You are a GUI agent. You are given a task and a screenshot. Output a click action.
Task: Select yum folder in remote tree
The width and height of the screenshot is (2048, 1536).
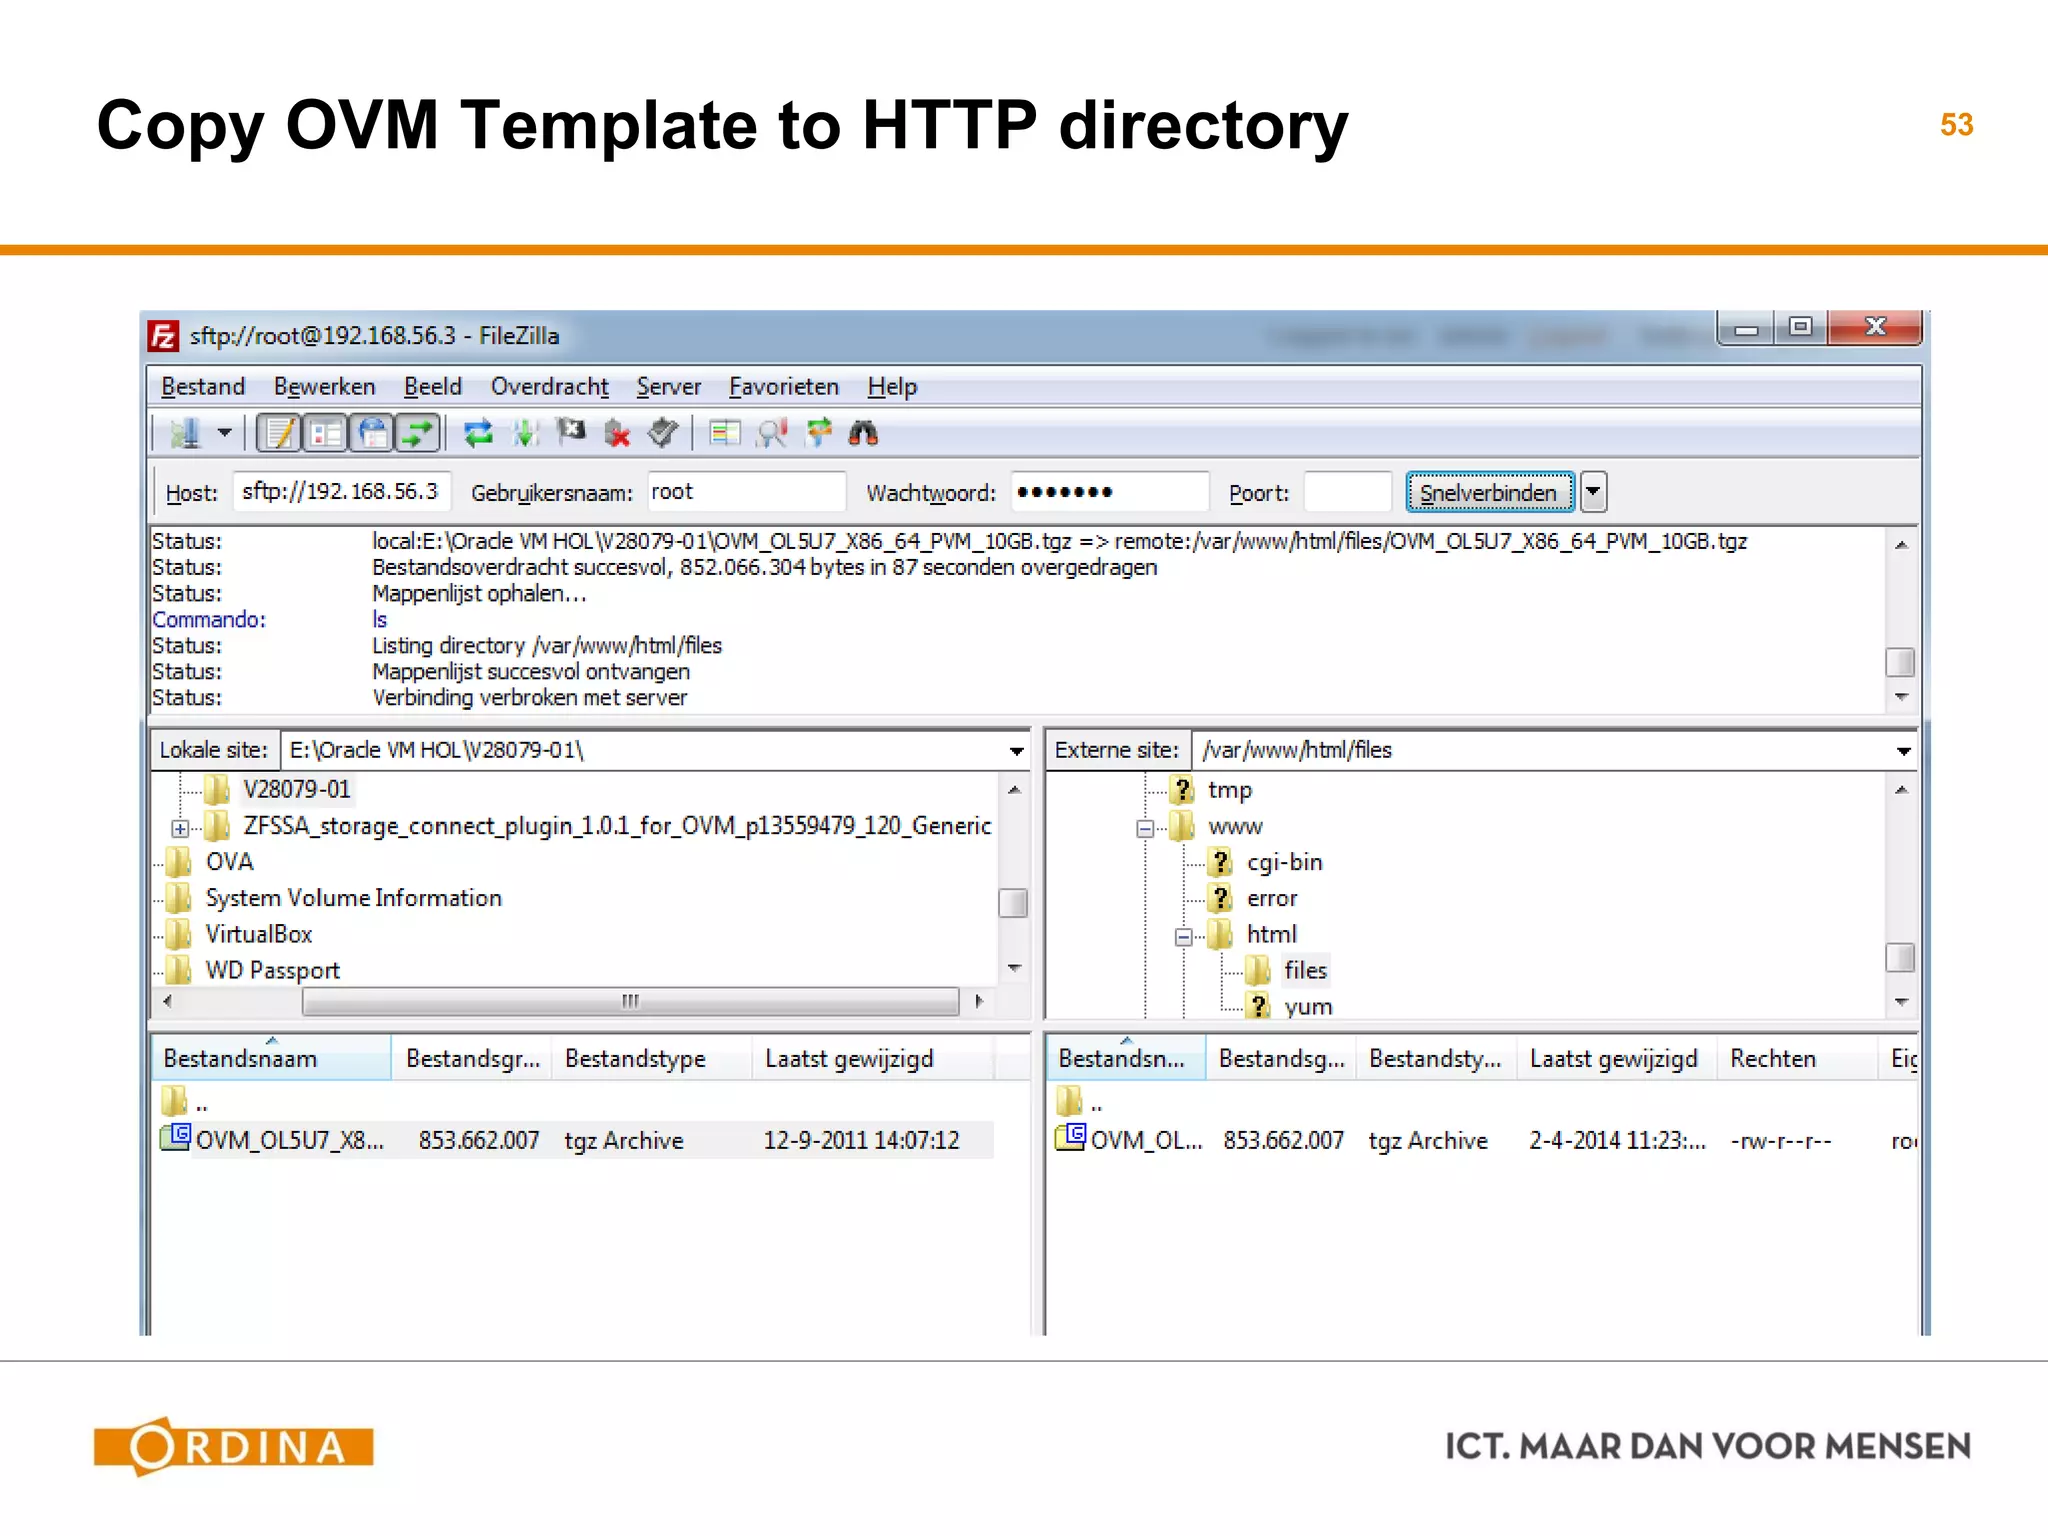pyautogui.click(x=1308, y=1006)
